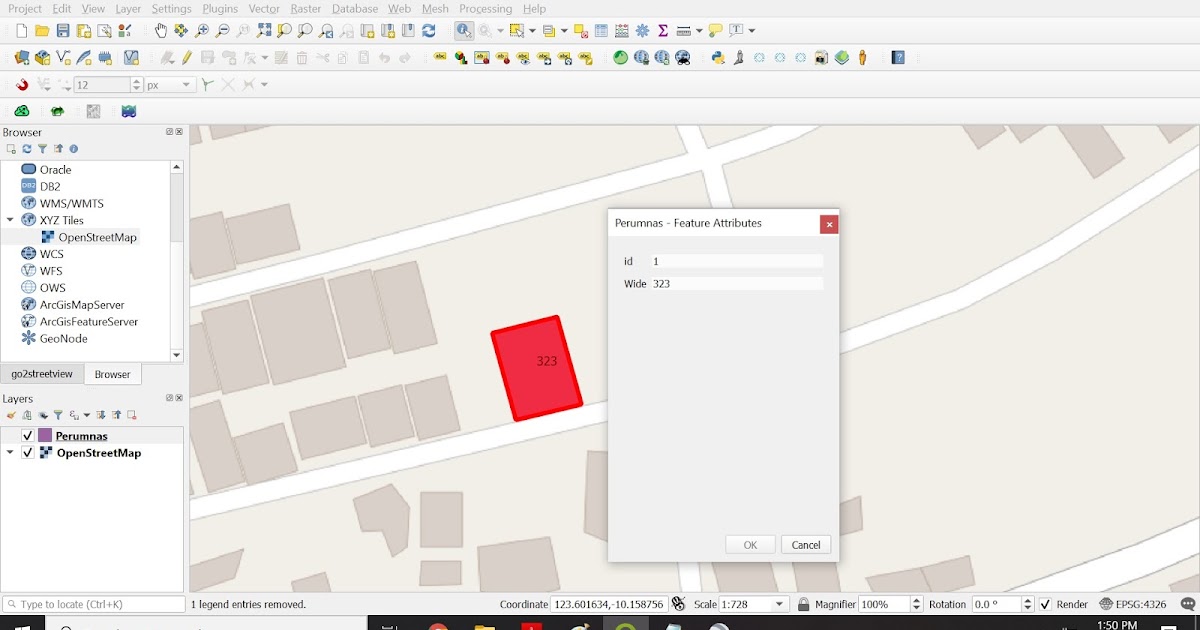
Task: Toggle the Render checkbox in status bar
Action: pyautogui.click(x=1046, y=604)
